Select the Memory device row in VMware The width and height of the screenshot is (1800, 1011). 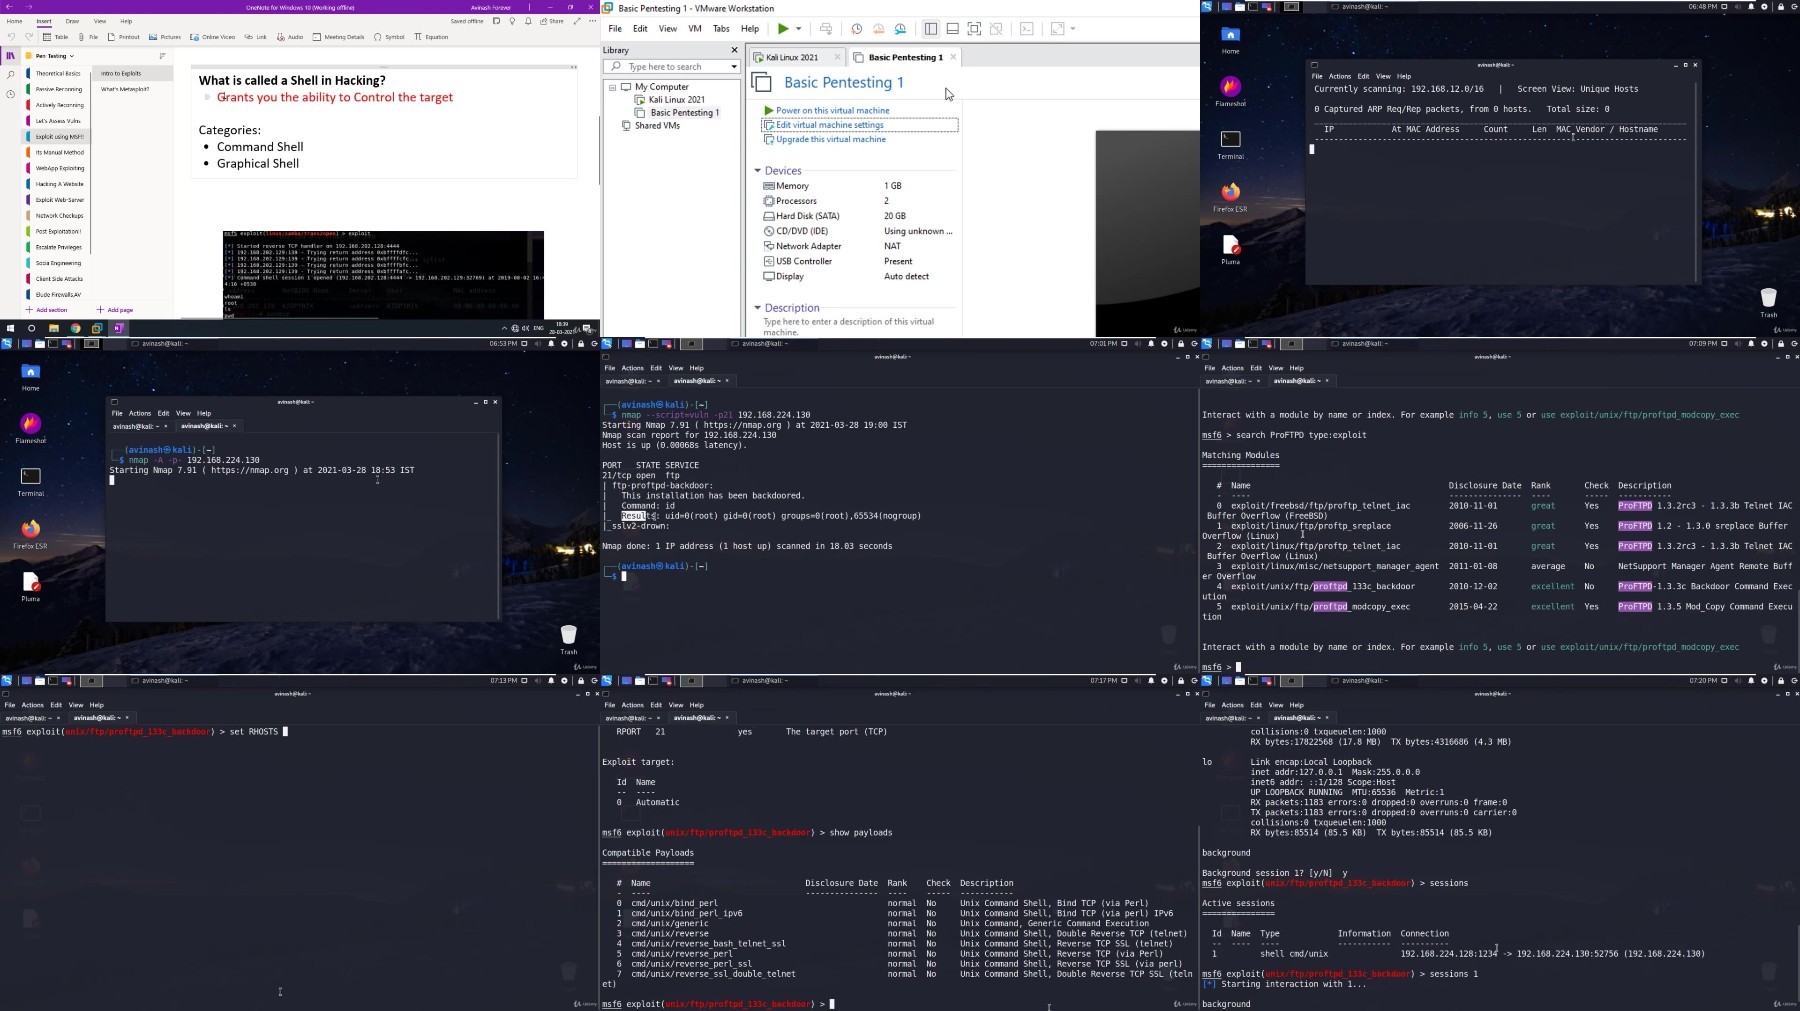857,186
